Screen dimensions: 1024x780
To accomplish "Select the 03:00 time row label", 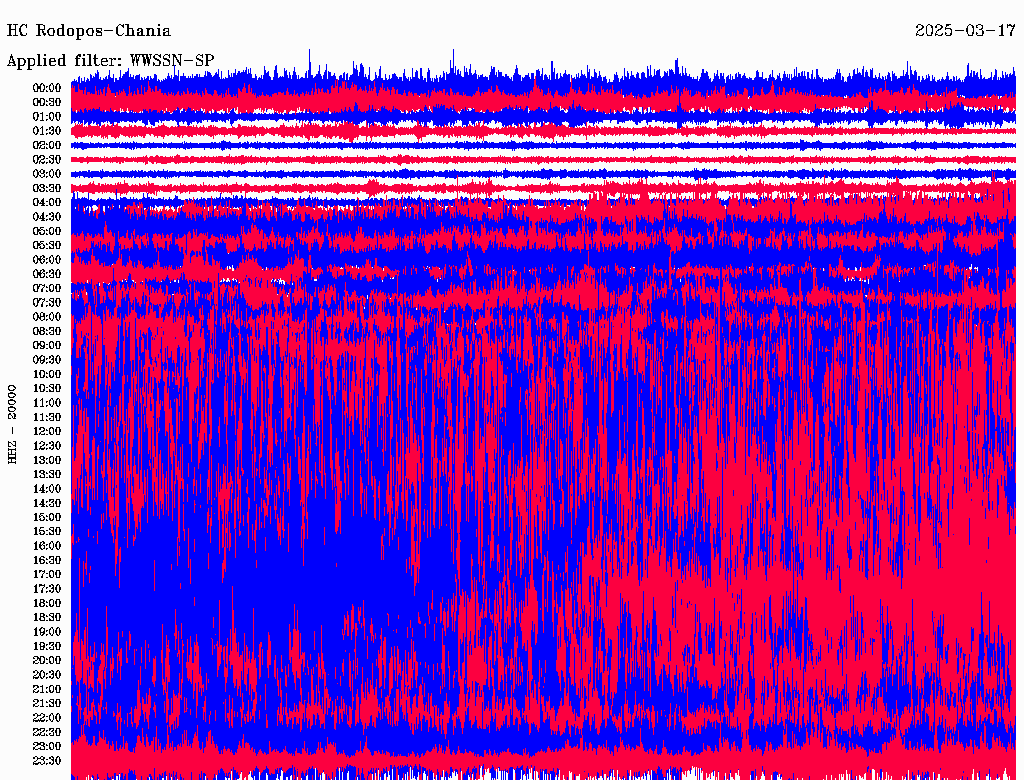I will (47, 174).
